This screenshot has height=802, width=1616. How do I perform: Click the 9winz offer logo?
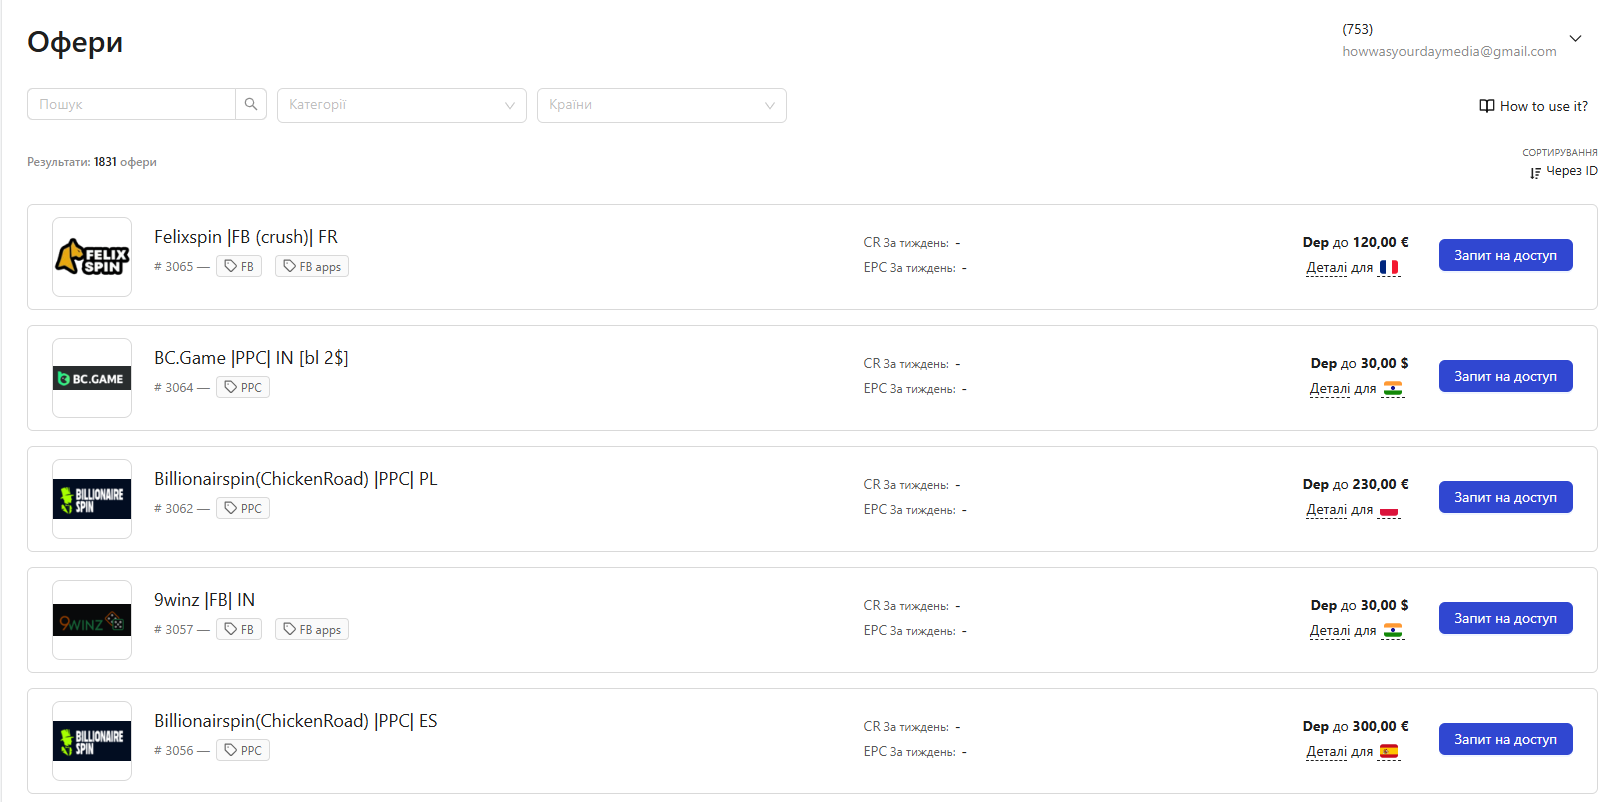[x=92, y=620]
